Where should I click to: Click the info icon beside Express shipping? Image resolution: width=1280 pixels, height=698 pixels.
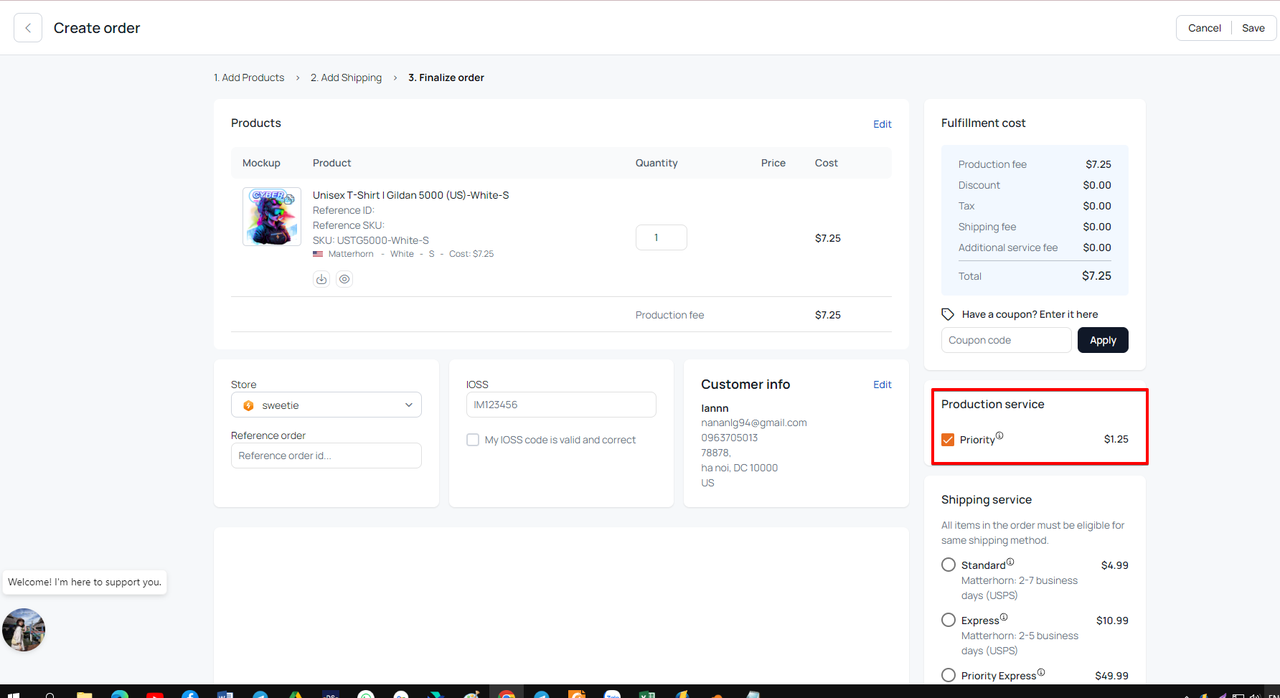tap(1004, 617)
